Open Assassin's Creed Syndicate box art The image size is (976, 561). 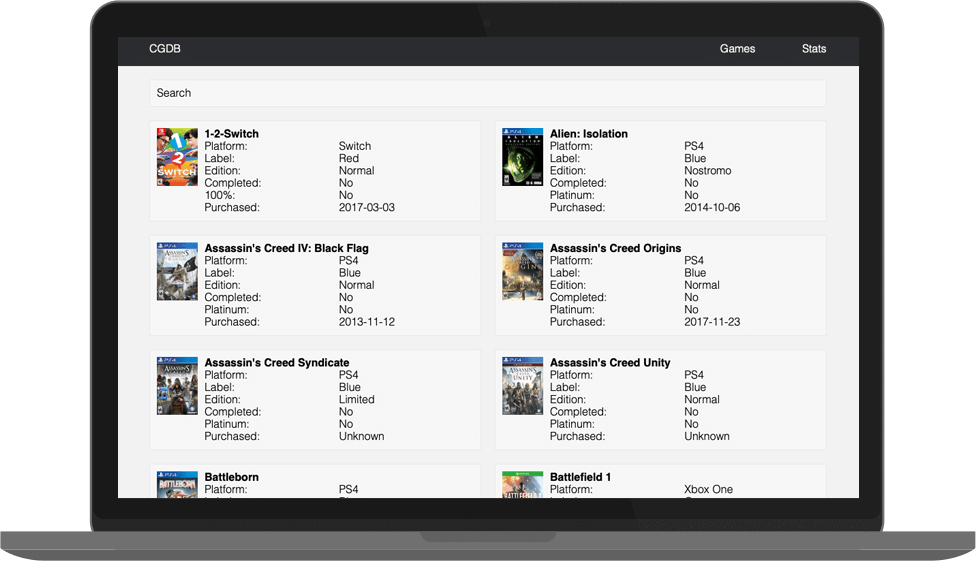click(x=177, y=386)
